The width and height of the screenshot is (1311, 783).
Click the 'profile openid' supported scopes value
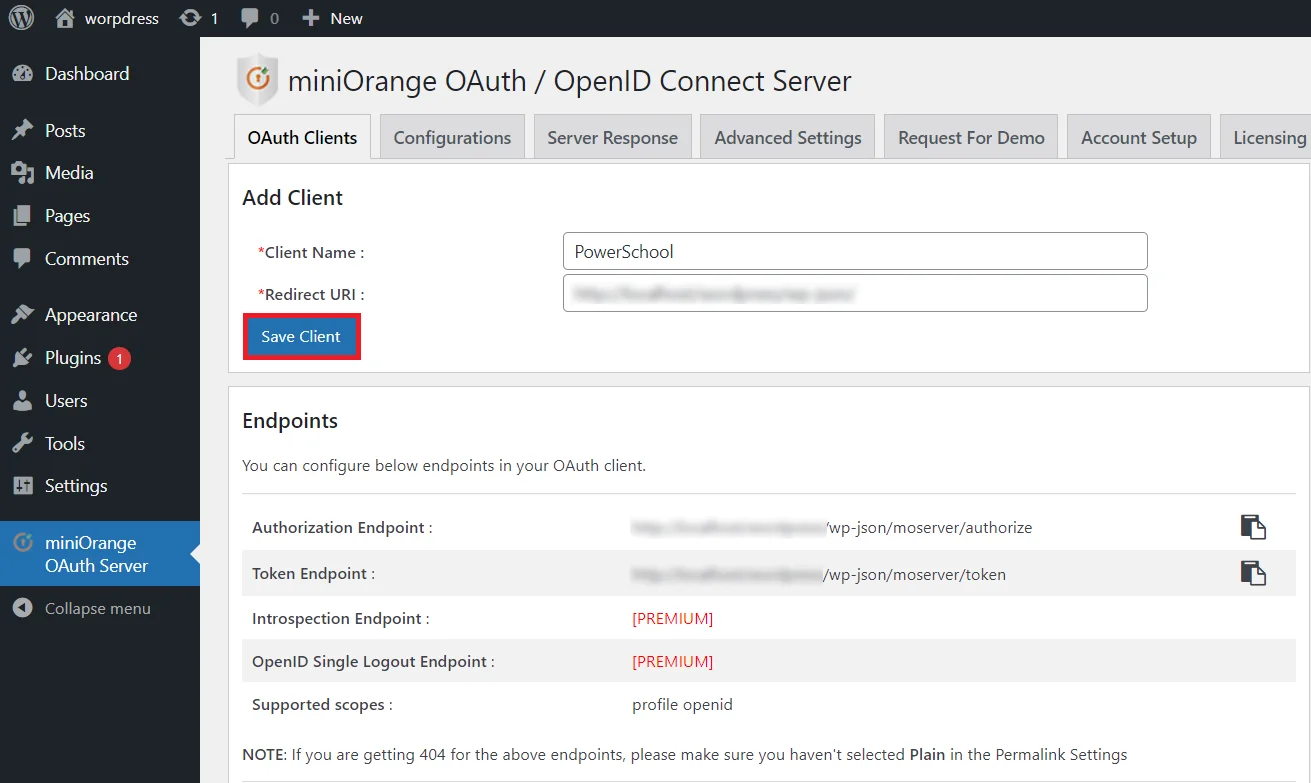tap(682, 705)
